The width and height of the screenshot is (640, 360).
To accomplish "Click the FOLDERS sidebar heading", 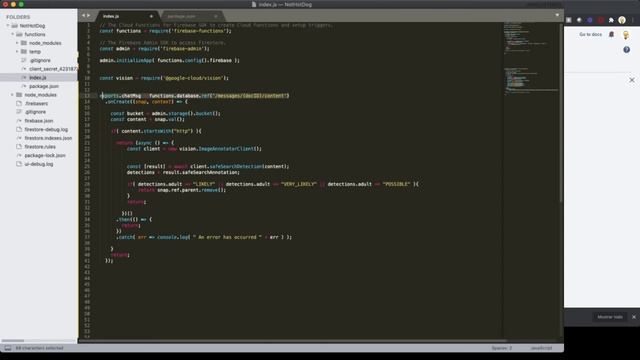I will 18,17.
